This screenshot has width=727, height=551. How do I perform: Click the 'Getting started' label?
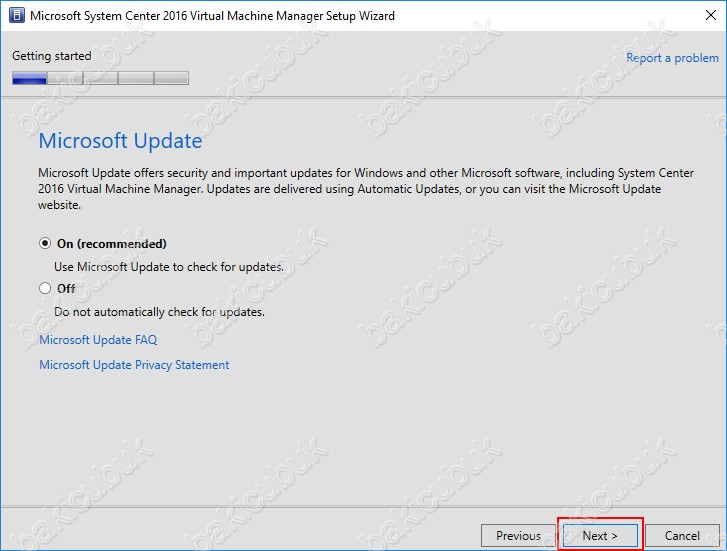[51, 56]
